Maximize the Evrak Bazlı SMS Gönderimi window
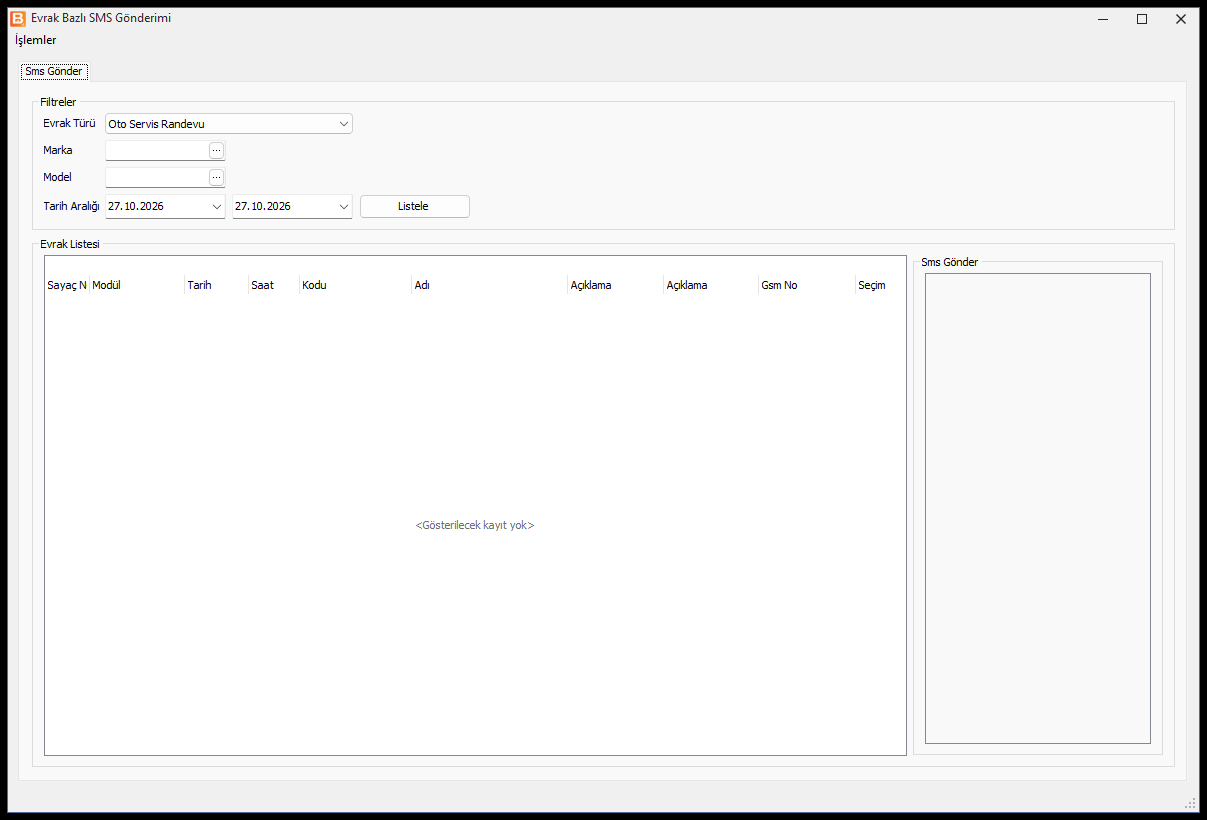Image resolution: width=1207 pixels, height=820 pixels. pyautogui.click(x=1142, y=19)
